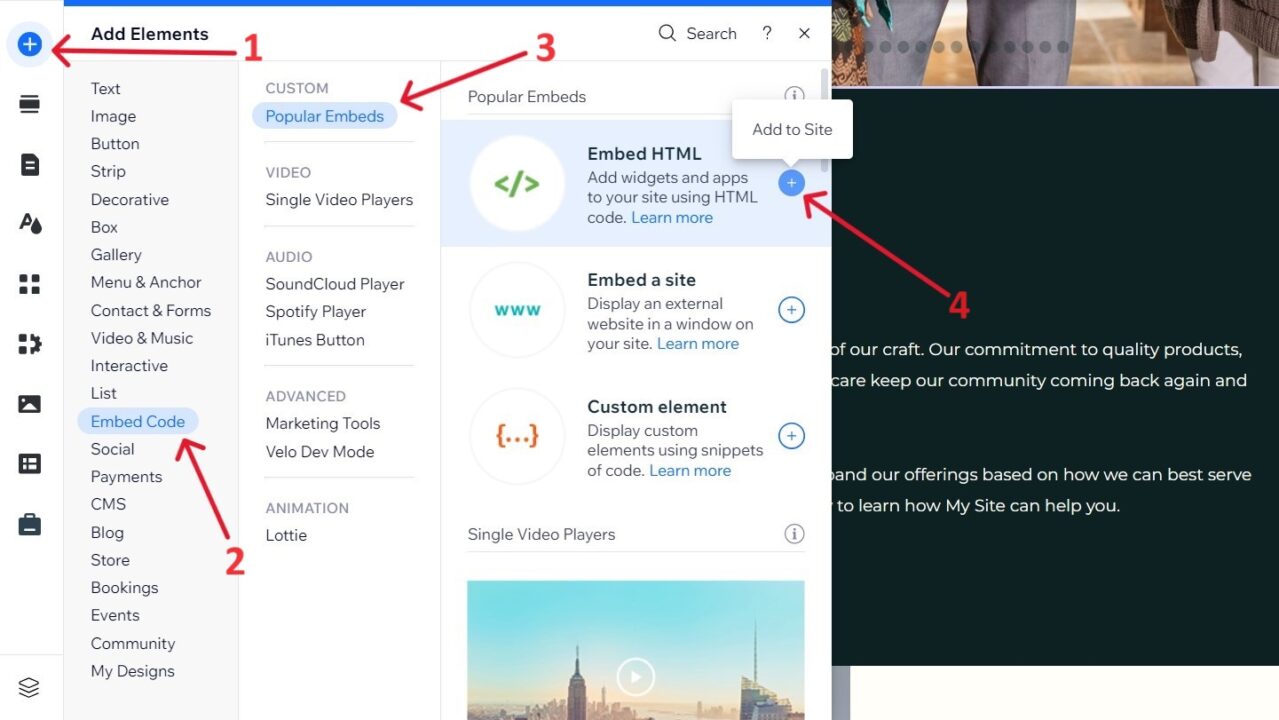Choose iTunes Button subcategory
The image size is (1279, 720).
pos(315,340)
